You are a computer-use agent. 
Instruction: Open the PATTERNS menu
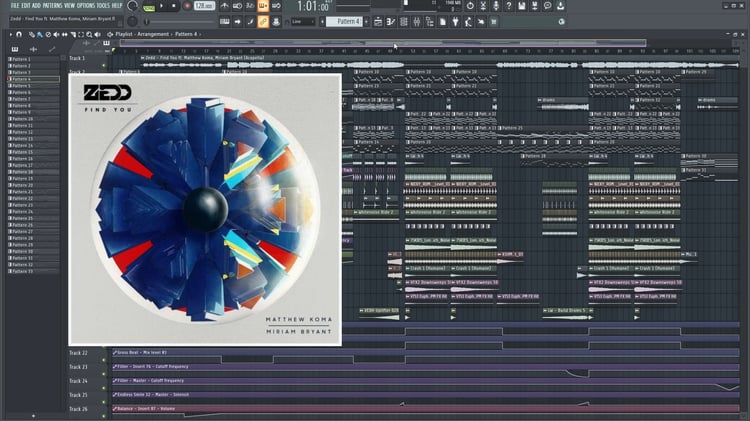pos(53,6)
